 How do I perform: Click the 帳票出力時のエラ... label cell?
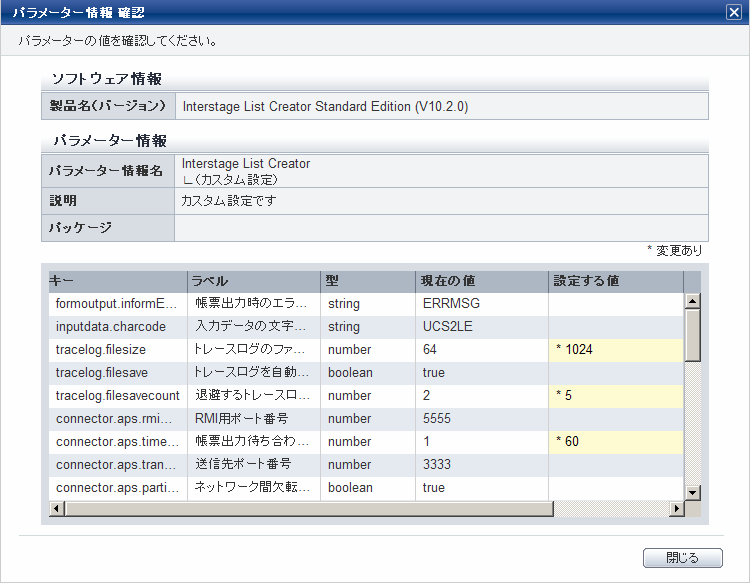(254, 304)
